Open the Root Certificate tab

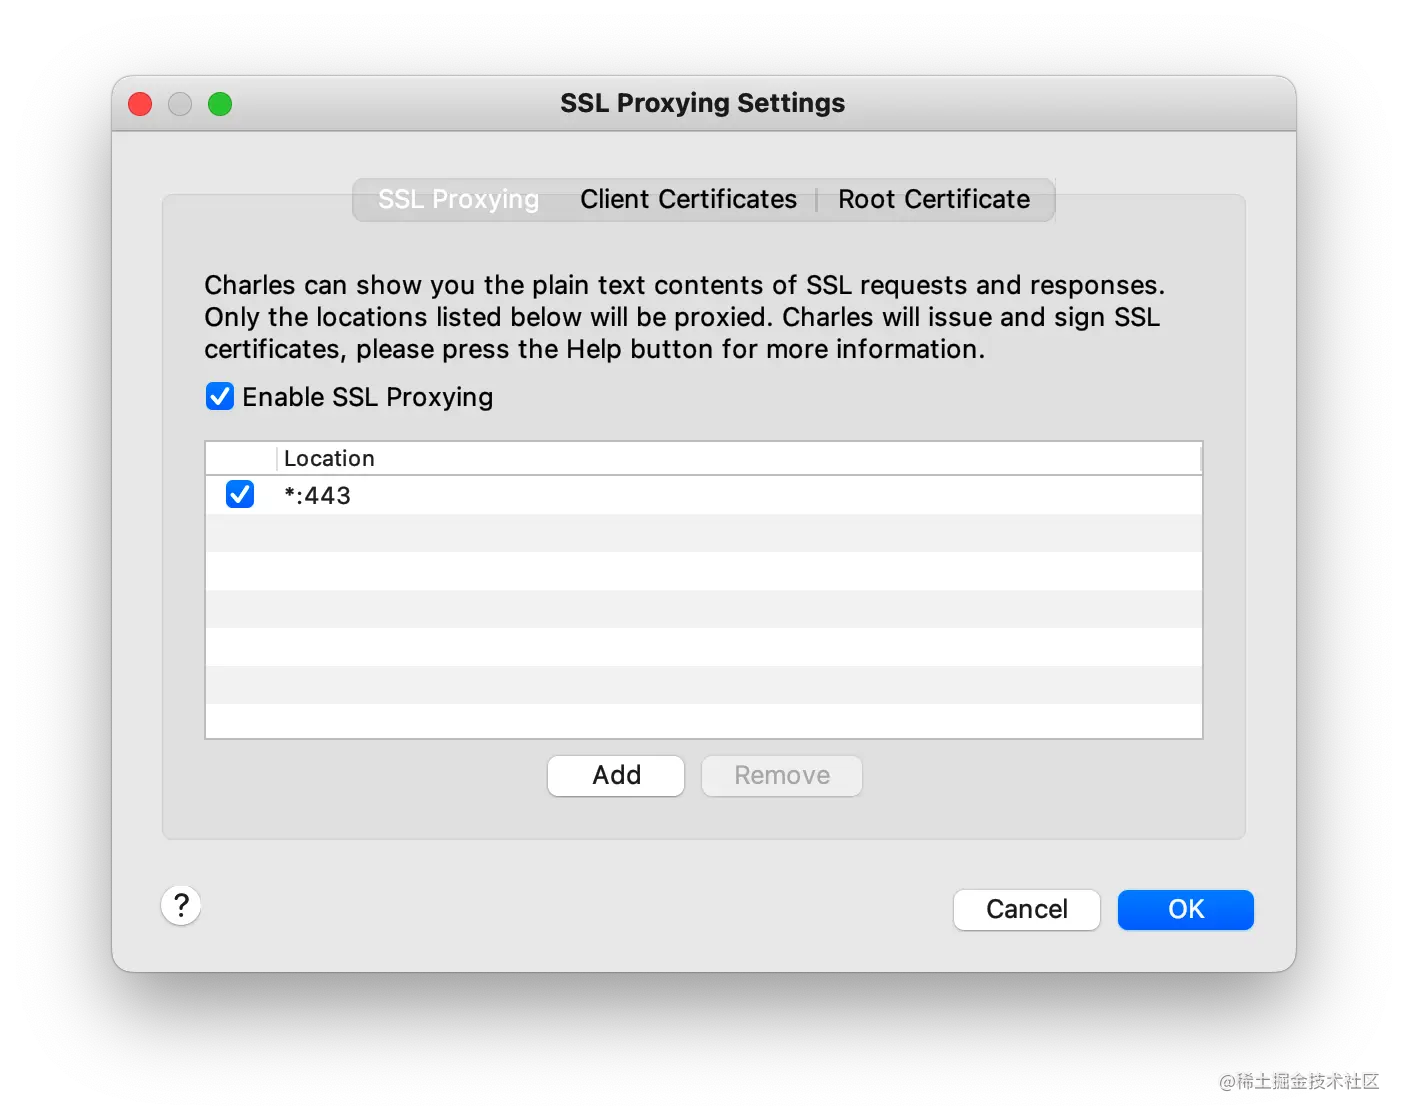(934, 199)
